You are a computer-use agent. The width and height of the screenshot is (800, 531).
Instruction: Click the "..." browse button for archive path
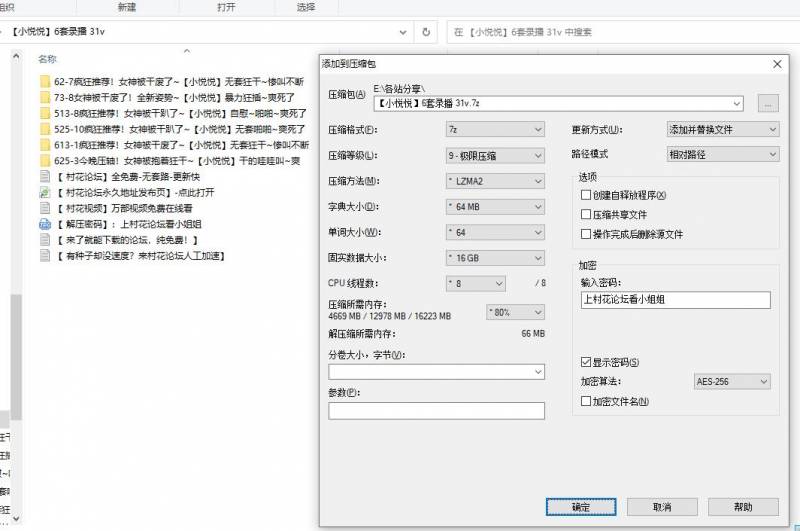[768, 103]
